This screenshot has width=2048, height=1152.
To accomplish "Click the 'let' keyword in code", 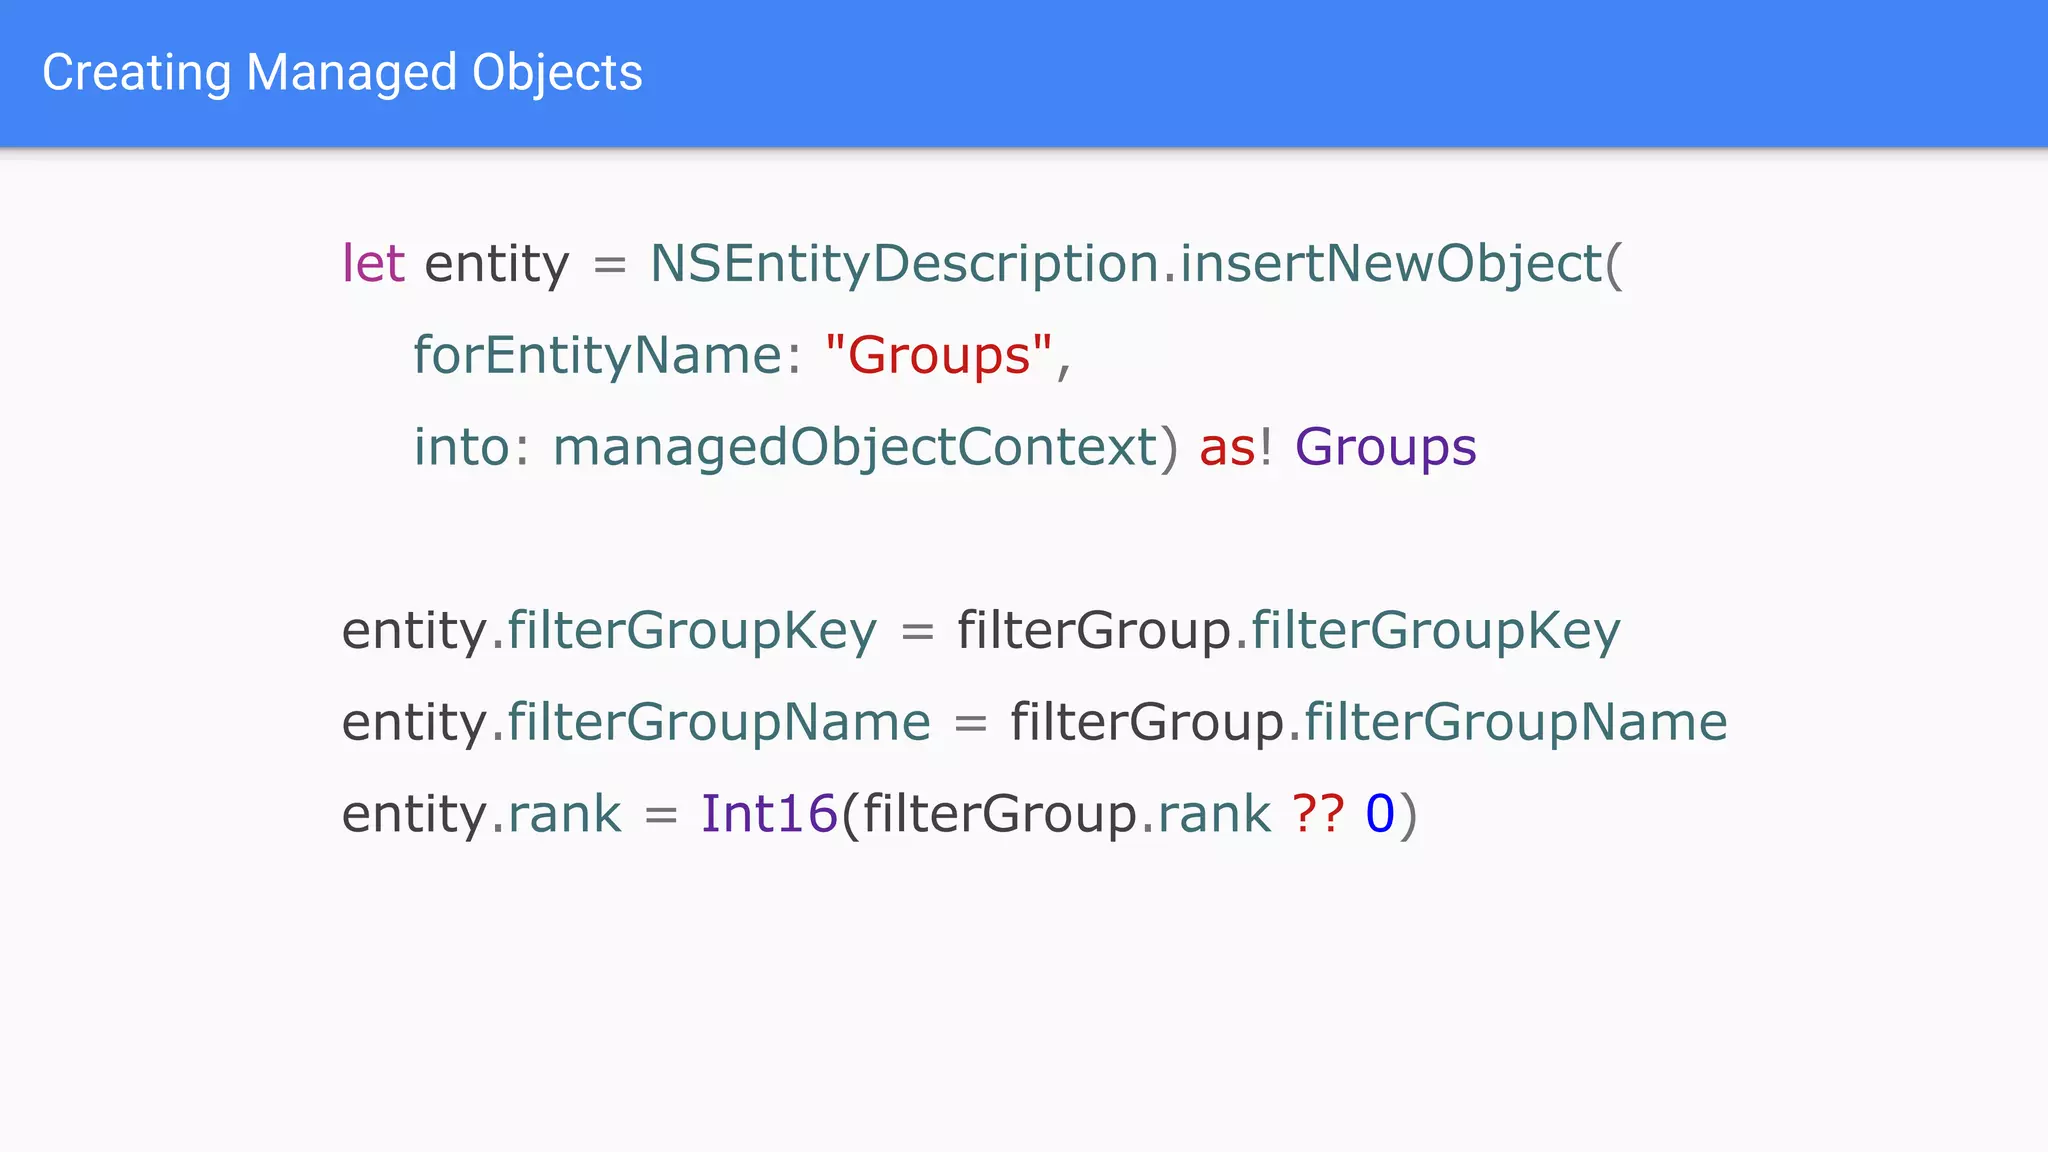I will tap(373, 264).
